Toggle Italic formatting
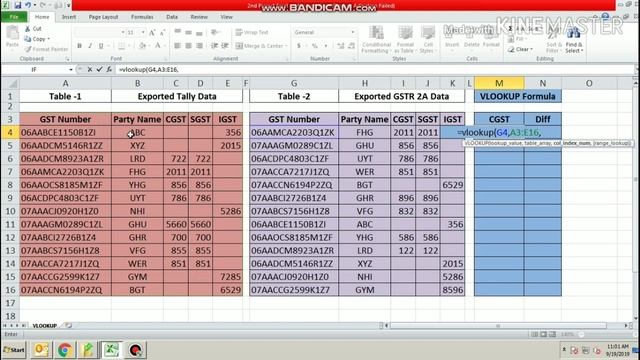Screen dimensions: 640x360 click(x=90, y=46)
